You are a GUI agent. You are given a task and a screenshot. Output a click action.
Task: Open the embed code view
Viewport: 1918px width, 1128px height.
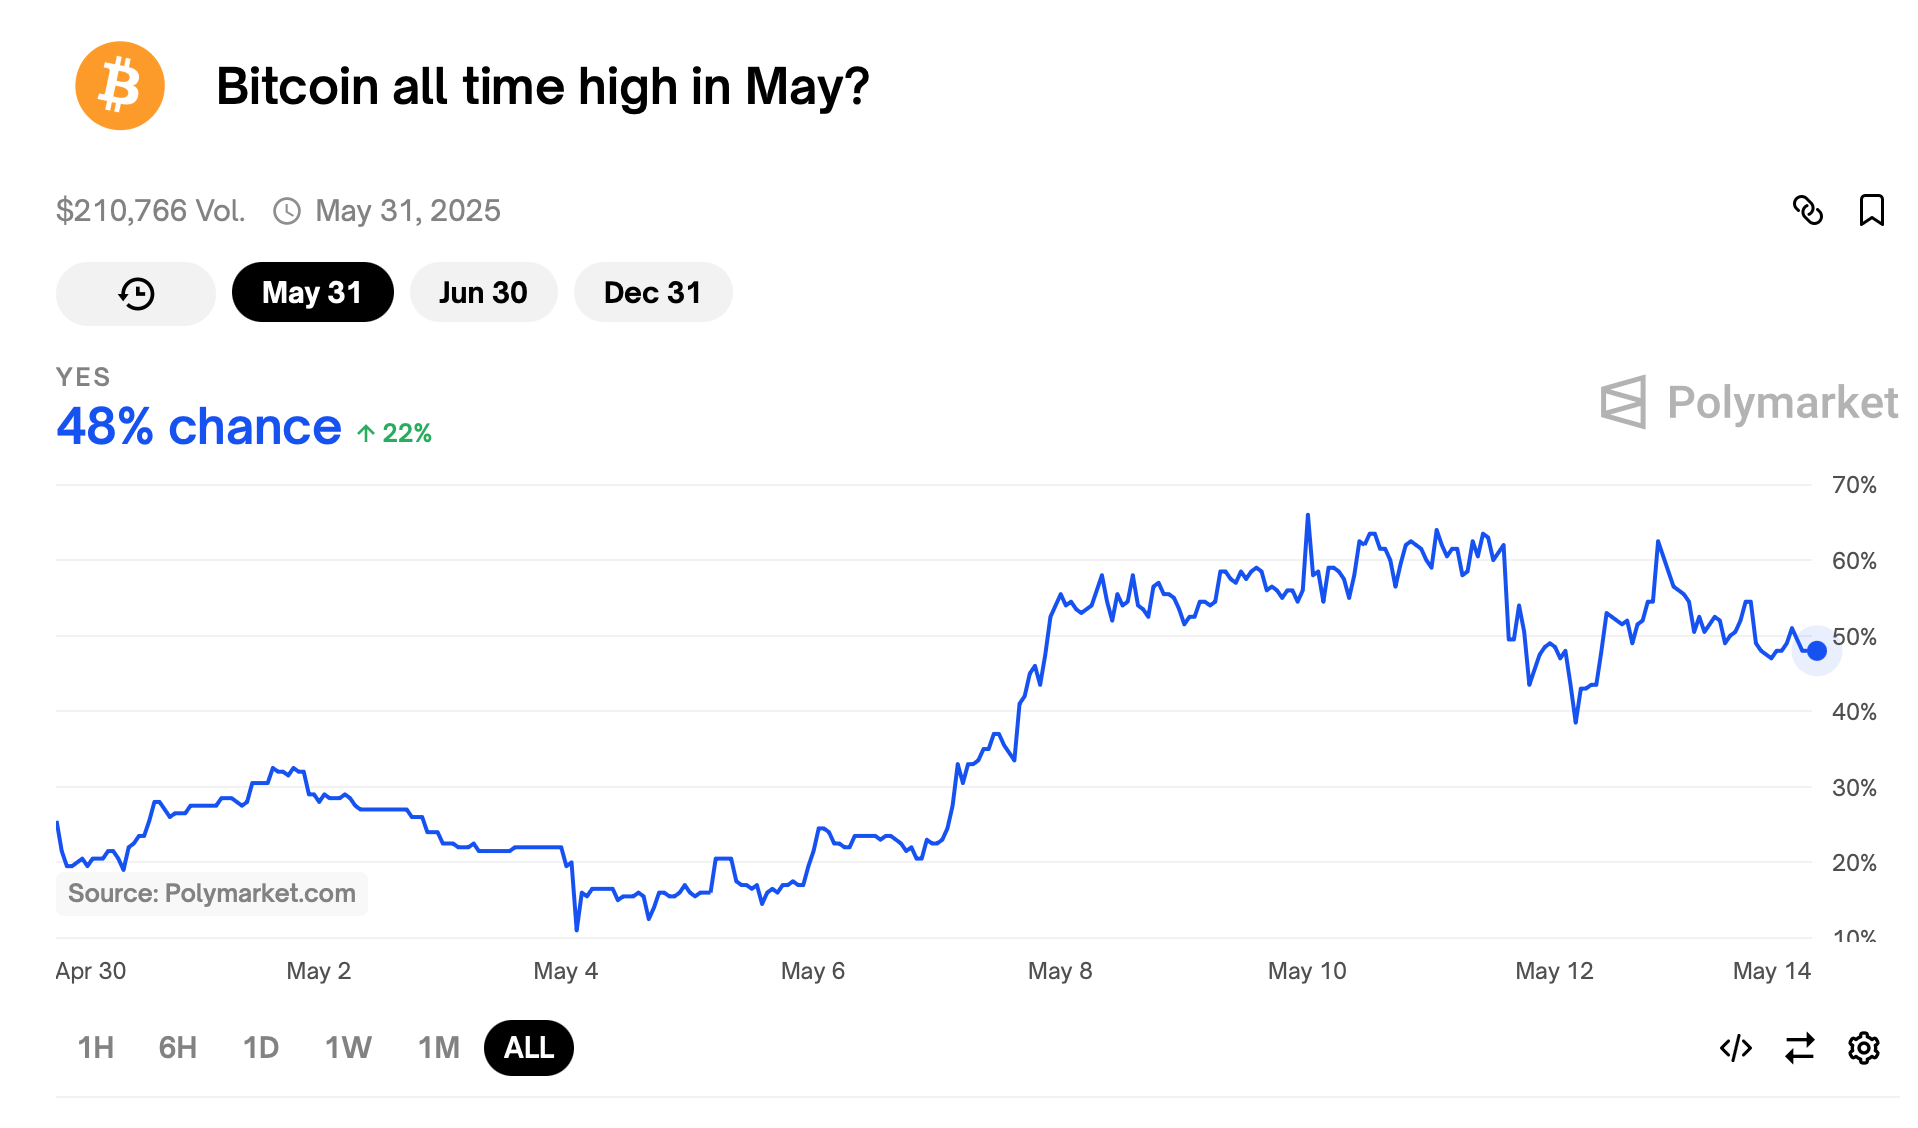pos(1735,1048)
